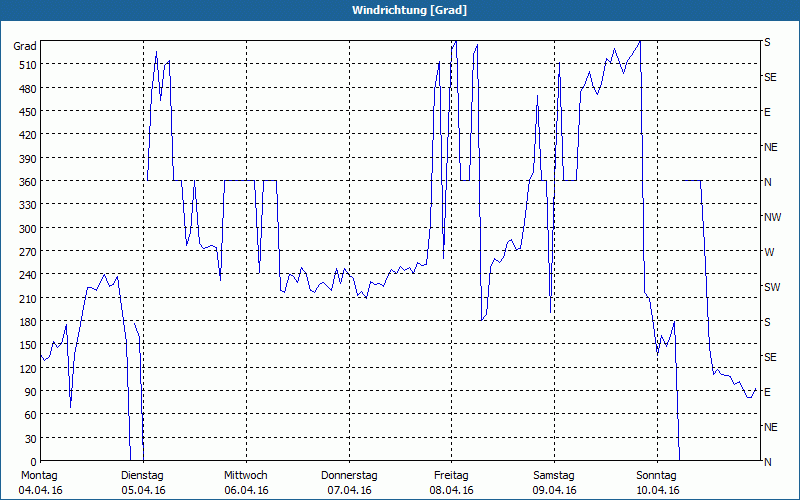Select the 08.04.16 date label
800x500 pixels.
(452, 490)
